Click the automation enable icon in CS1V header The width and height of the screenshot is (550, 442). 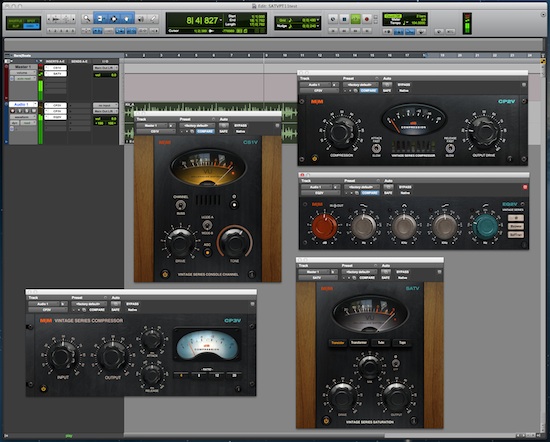click(223, 125)
